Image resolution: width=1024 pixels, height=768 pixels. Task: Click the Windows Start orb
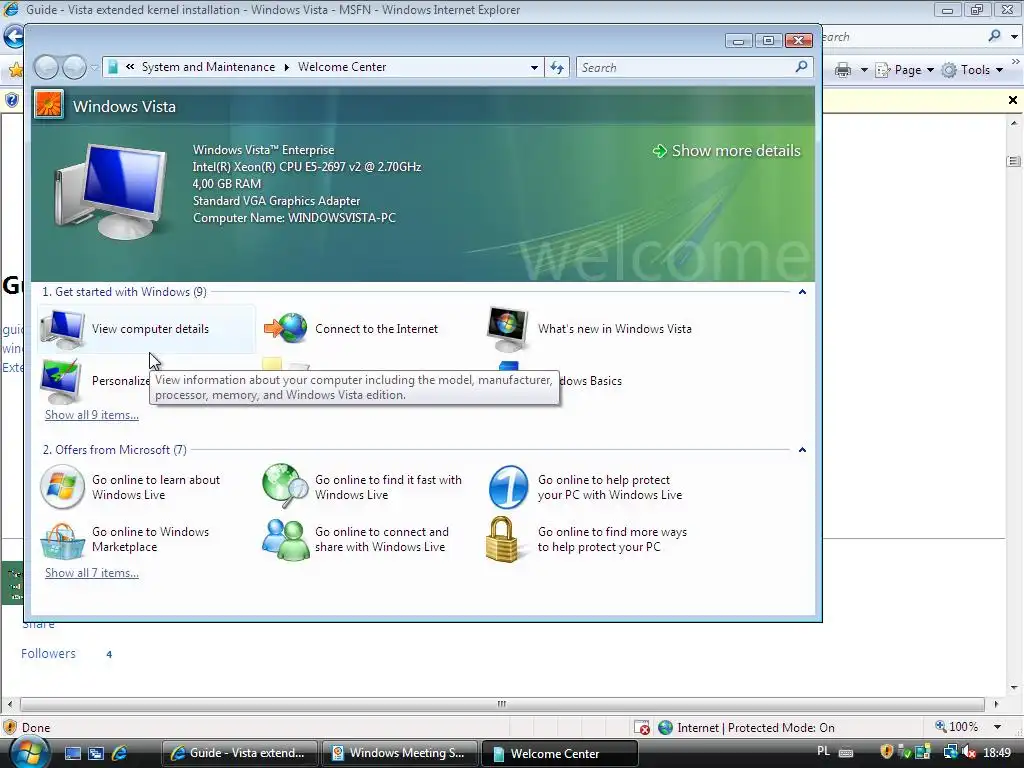tap(29, 752)
